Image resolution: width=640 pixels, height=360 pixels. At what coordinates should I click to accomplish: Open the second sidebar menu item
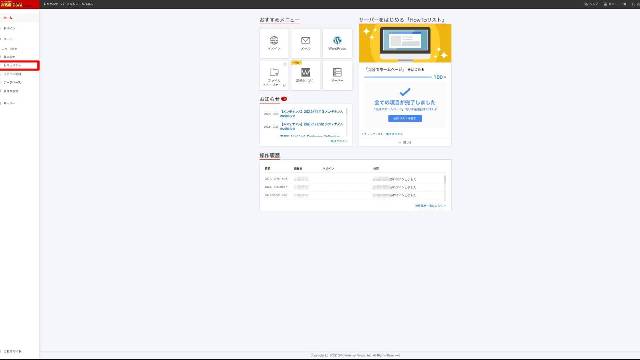click(x=20, y=28)
